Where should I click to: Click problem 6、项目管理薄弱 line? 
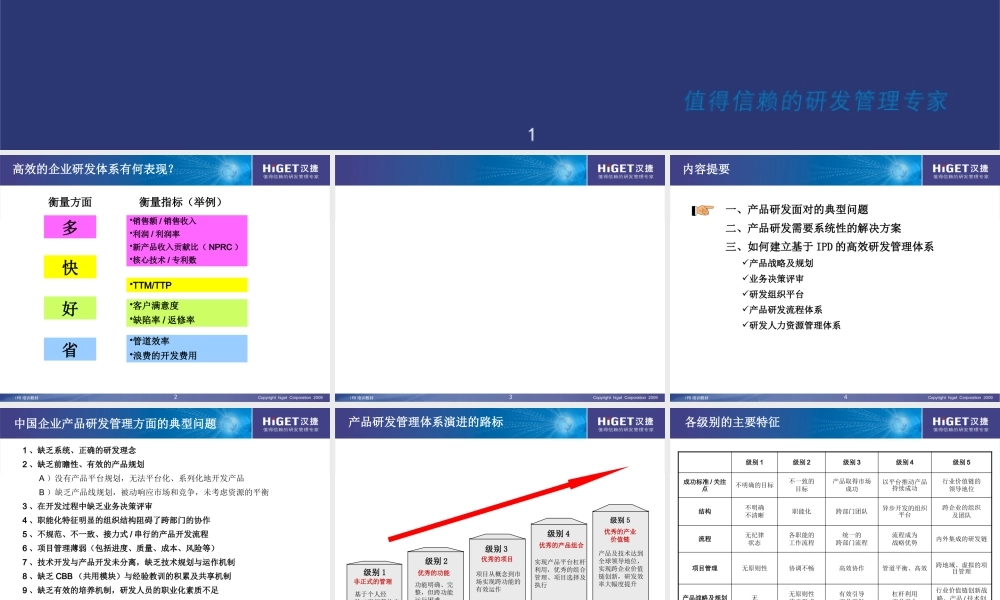point(121,548)
